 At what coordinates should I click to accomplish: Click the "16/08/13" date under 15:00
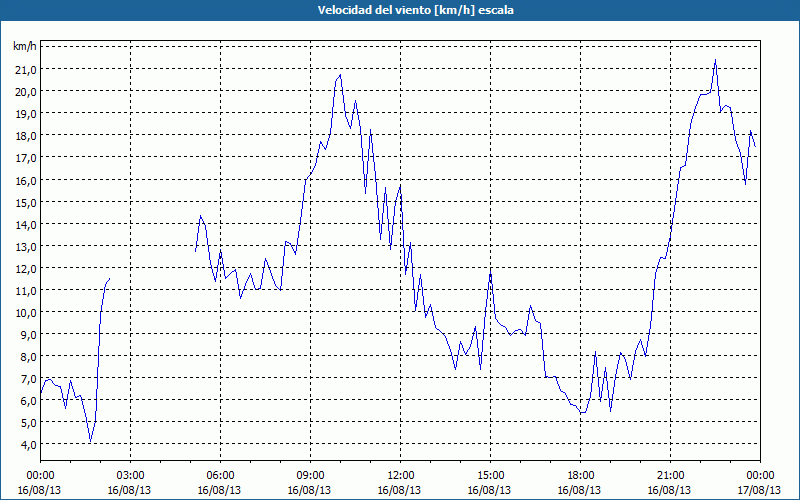pos(490,490)
